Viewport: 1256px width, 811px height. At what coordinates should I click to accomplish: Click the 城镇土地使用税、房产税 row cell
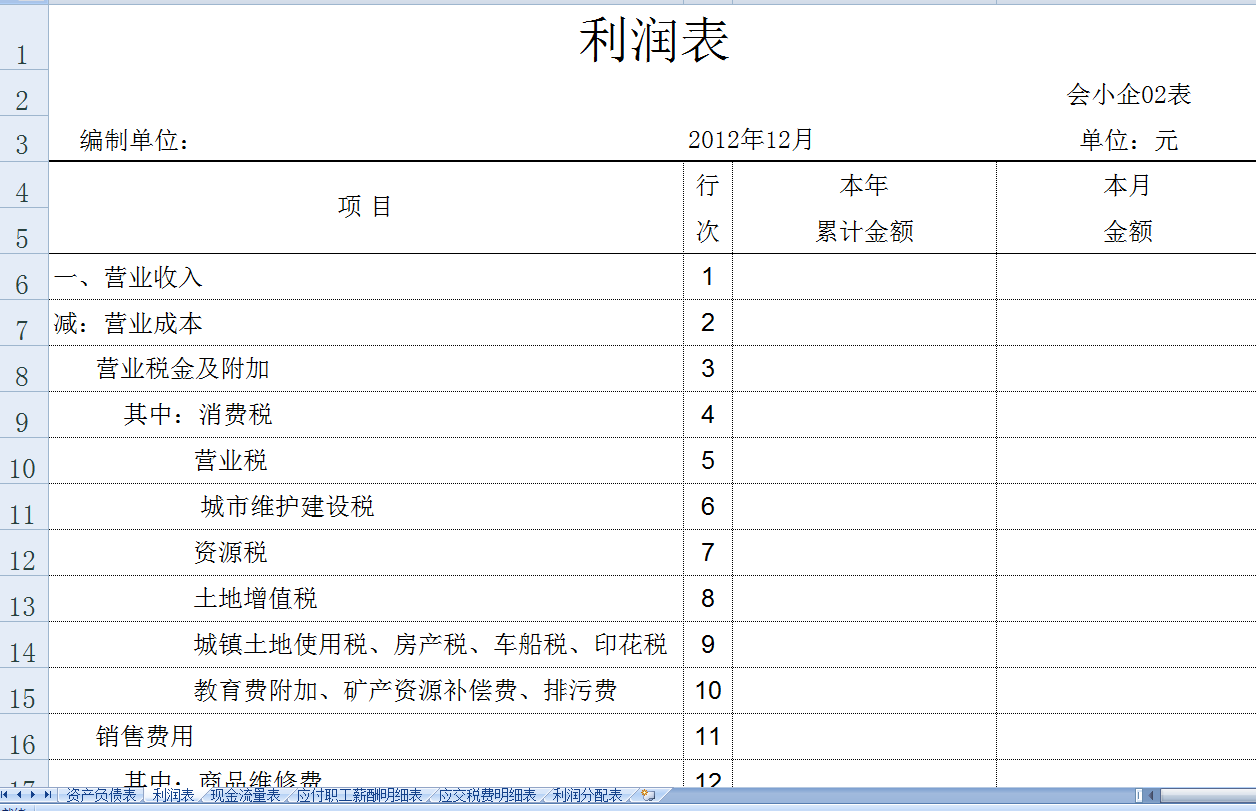tap(366, 645)
